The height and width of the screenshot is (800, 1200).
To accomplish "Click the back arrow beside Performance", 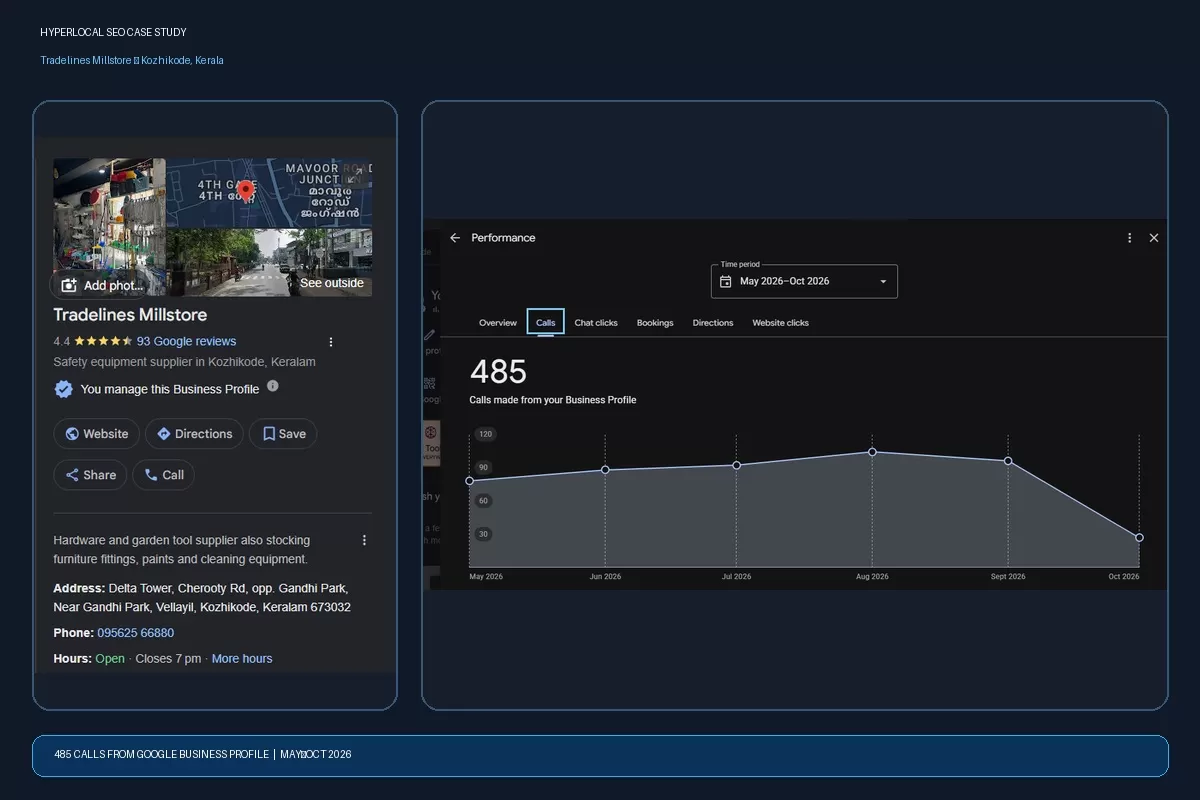I will [455, 238].
